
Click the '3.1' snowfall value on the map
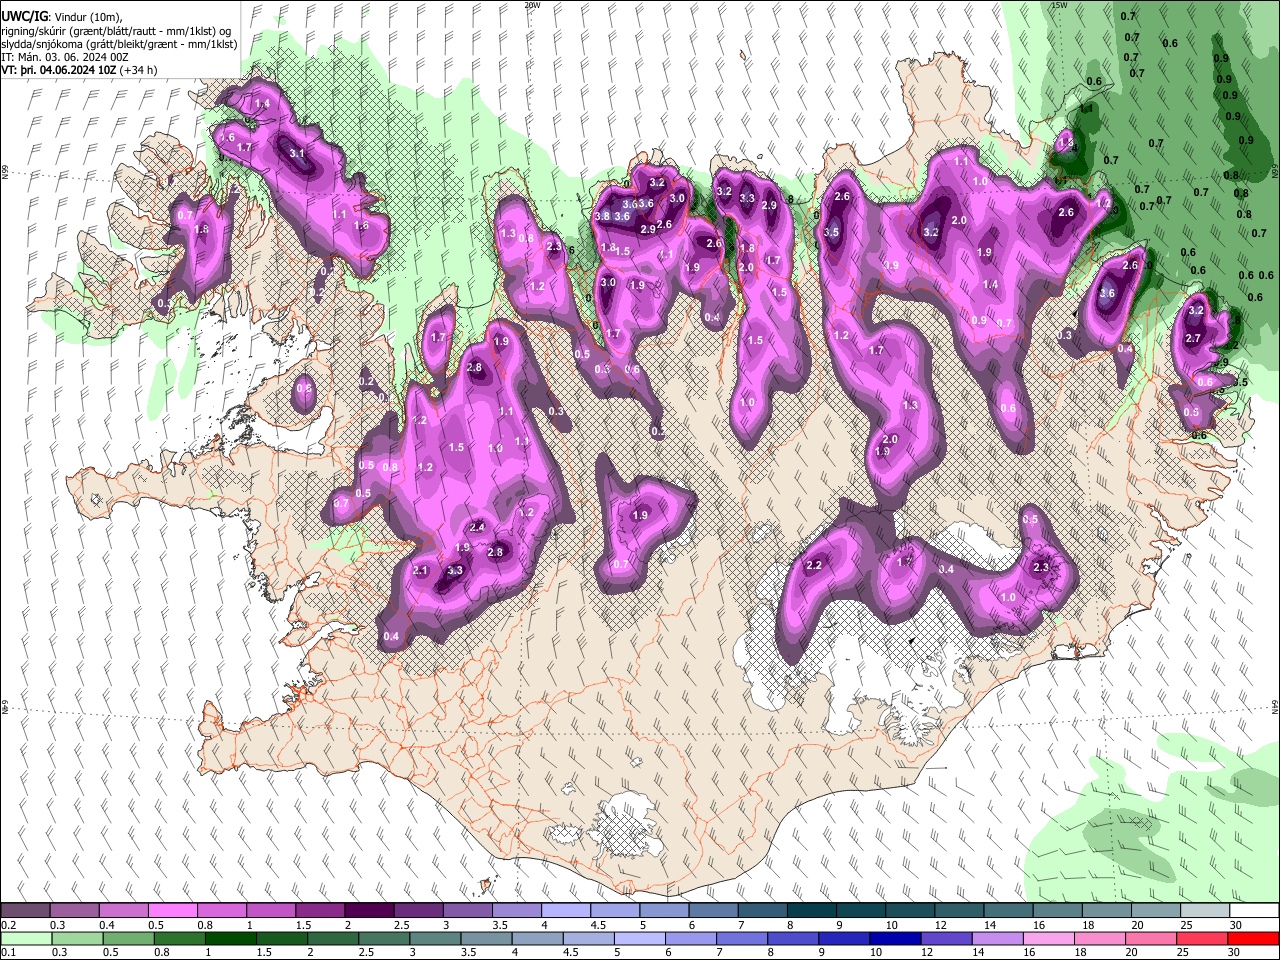296,154
